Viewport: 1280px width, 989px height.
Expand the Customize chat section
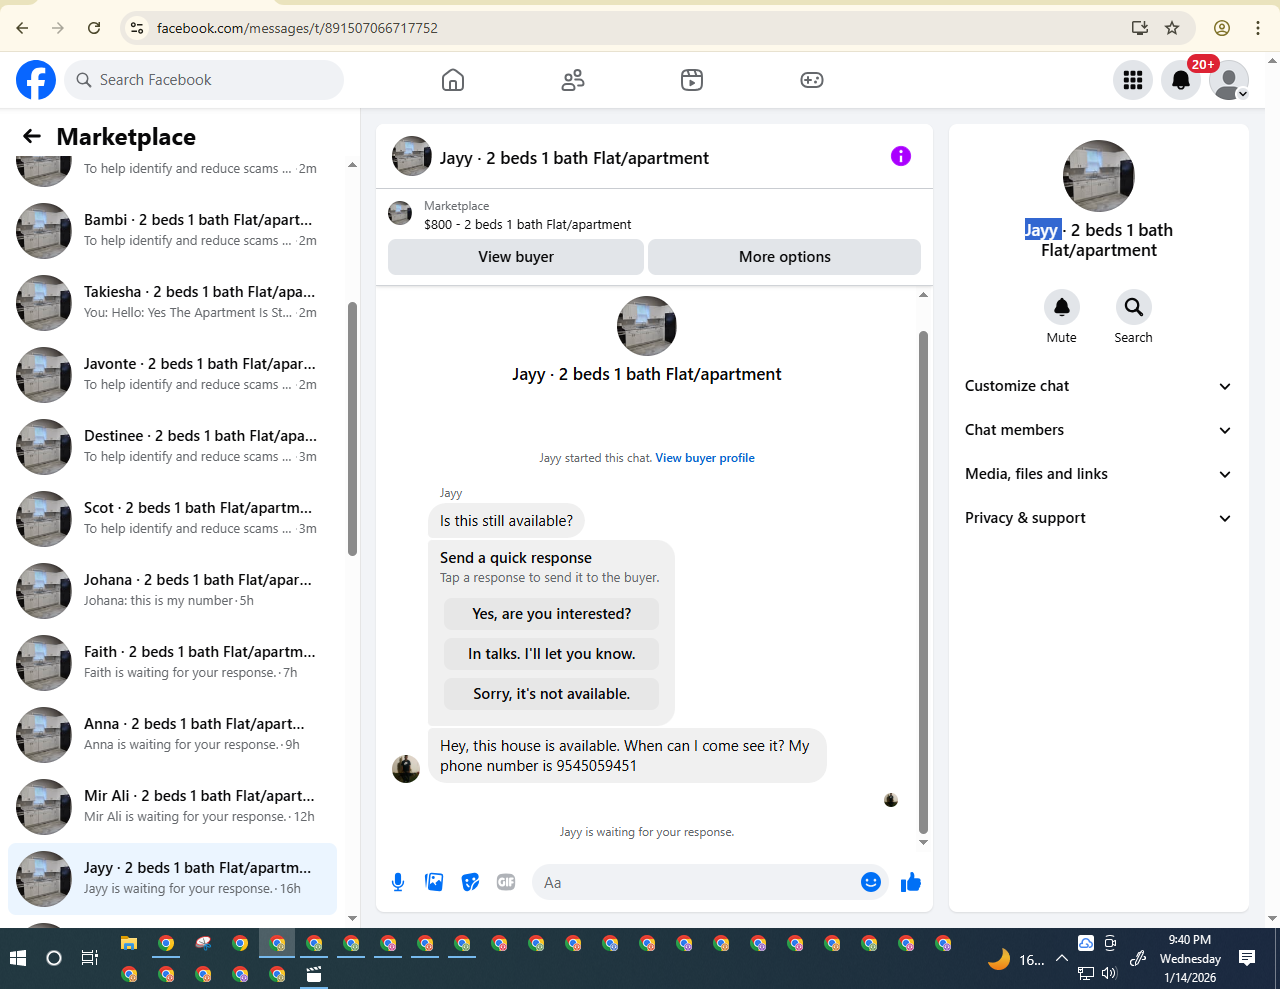tap(1099, 386)
